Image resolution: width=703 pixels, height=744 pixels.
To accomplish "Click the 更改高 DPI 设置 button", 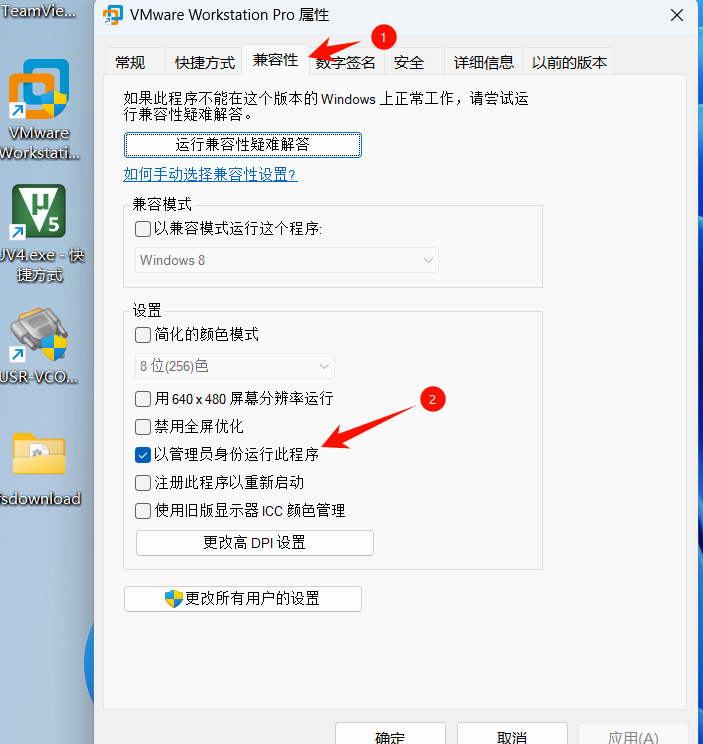I will click(255, 543).
